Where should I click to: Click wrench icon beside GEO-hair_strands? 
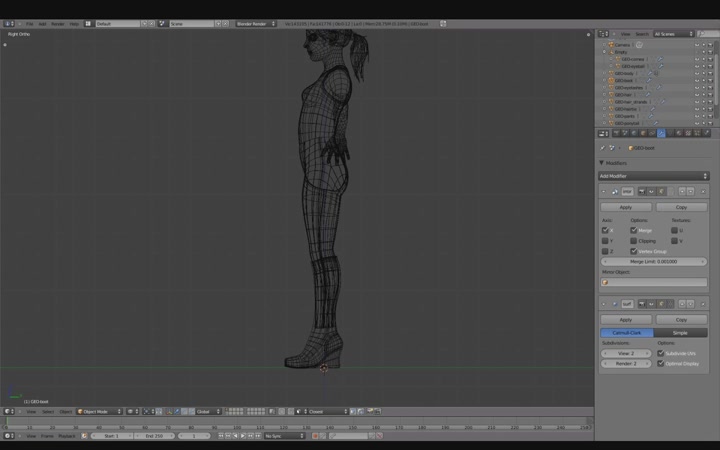[663, 102]
